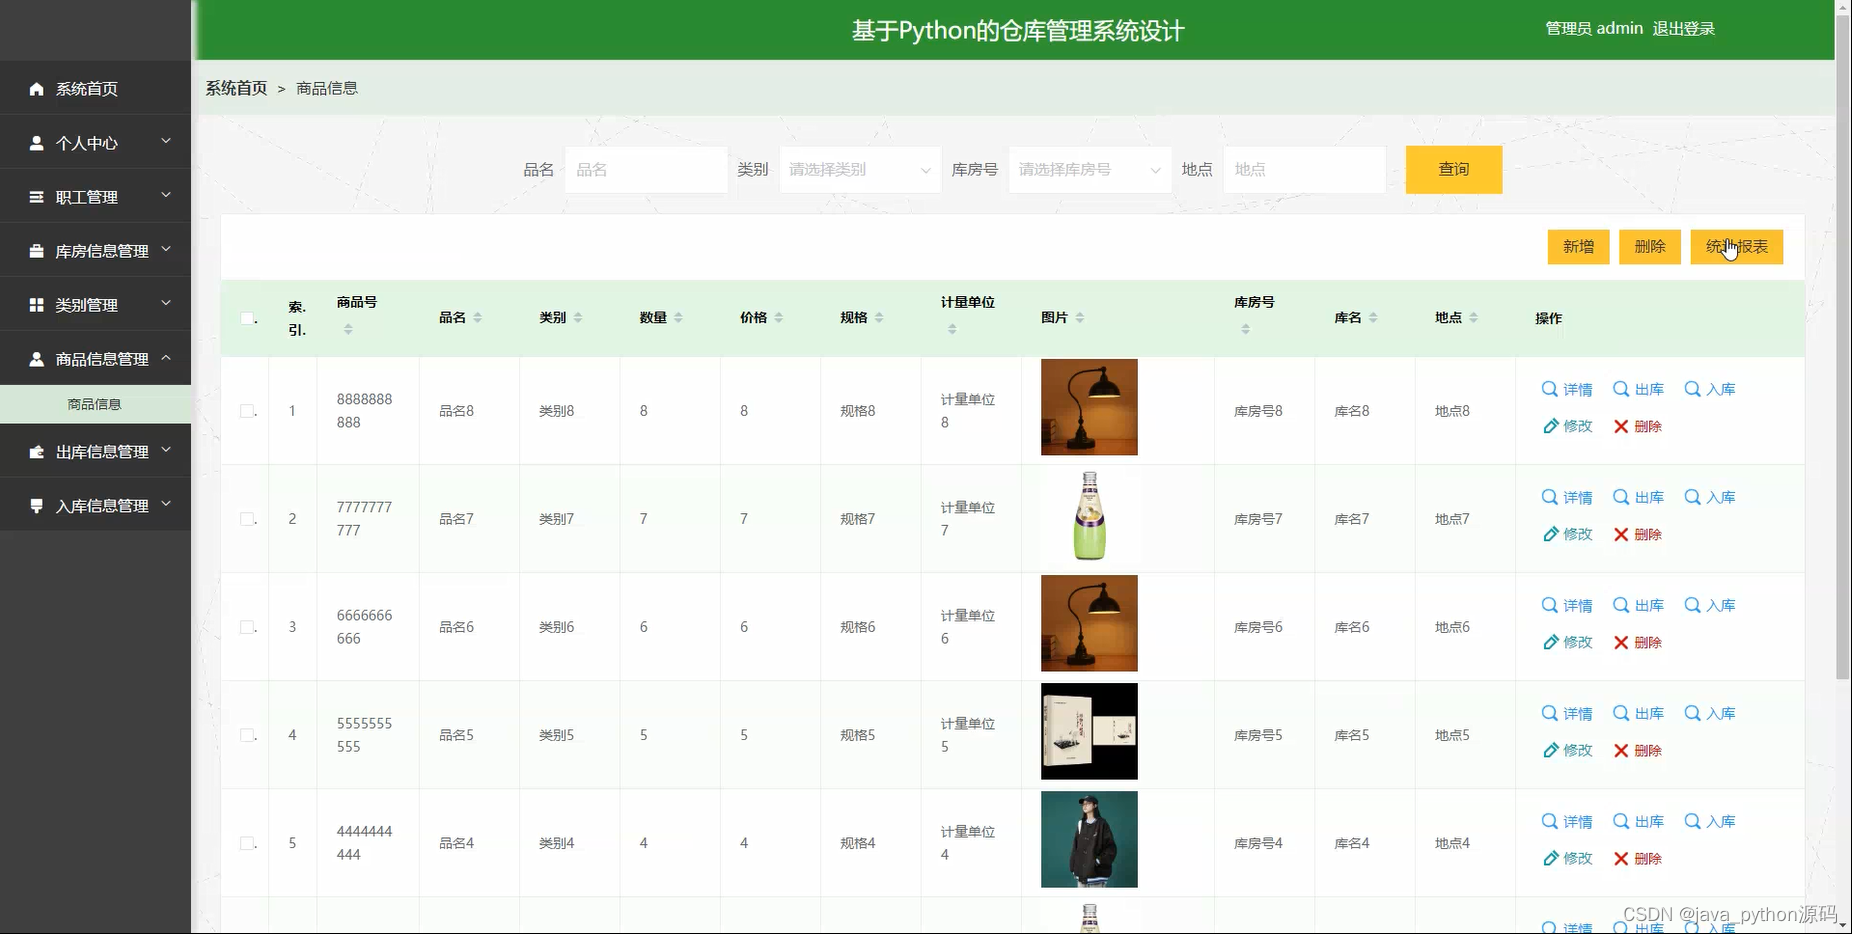1852x934 pixels.
Task: Open details for the 品名4 row
Action: point(1567,821)
